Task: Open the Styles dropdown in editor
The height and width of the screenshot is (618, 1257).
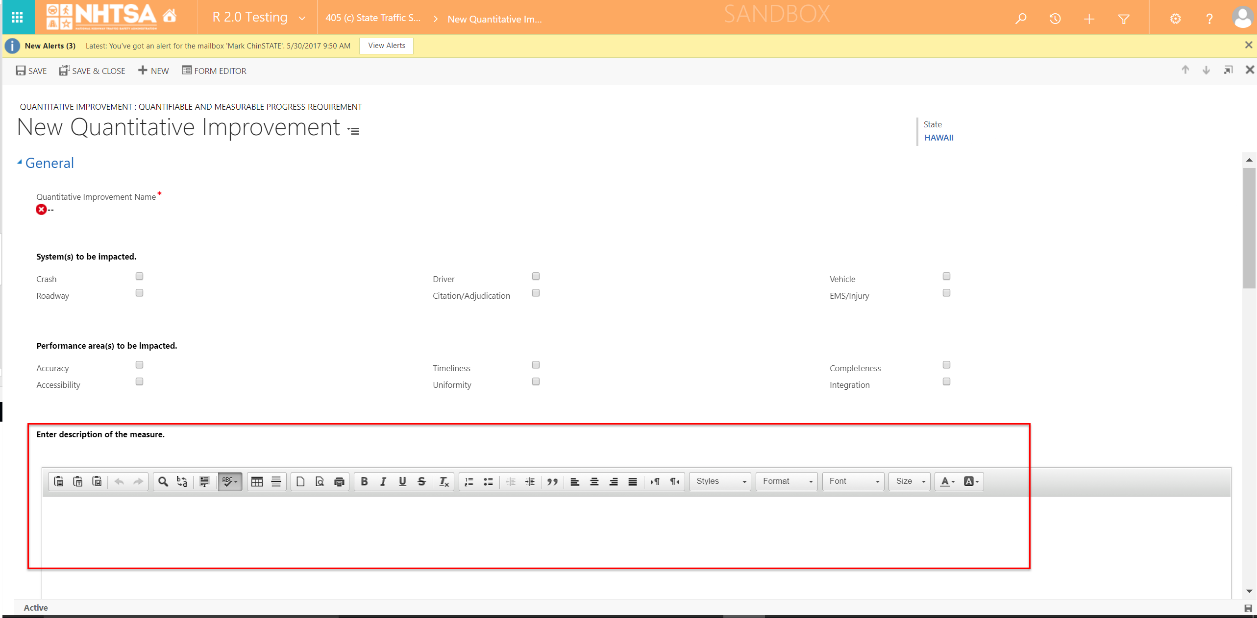Action: click(721, 481)
